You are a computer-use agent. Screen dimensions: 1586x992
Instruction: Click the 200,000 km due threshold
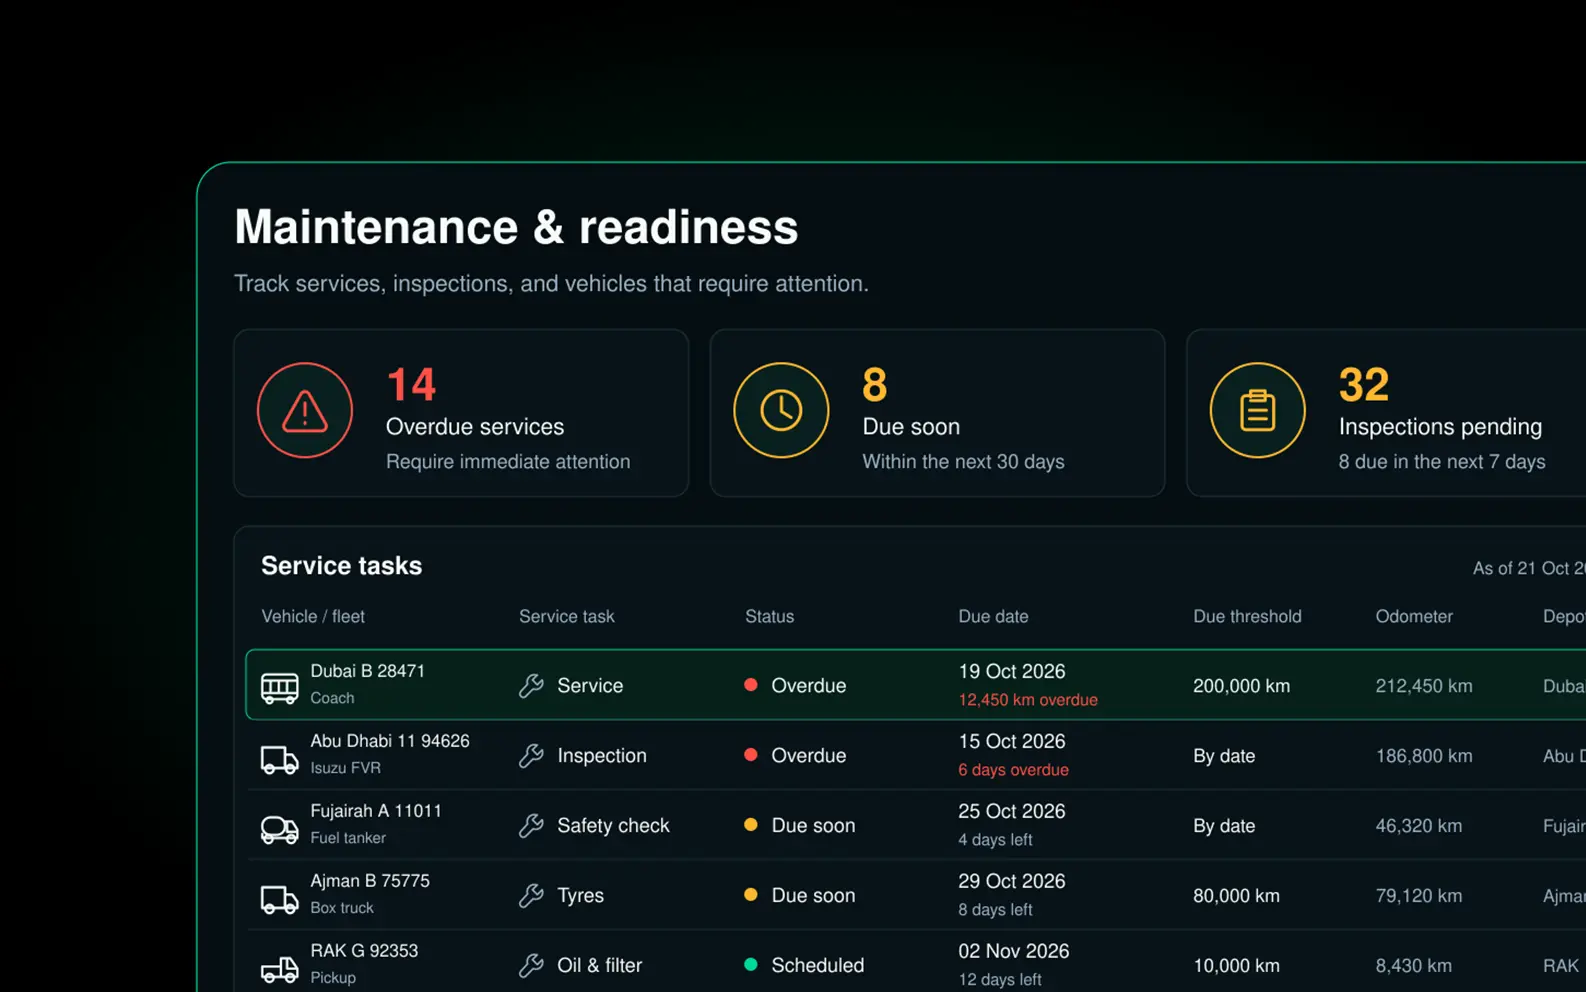pyautogui.click(x=1241, y=686)
